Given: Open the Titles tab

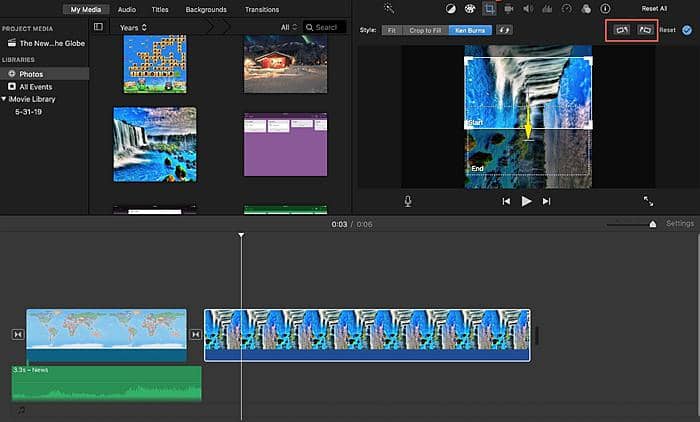Looking at the screenshot, I should point(160,9).
